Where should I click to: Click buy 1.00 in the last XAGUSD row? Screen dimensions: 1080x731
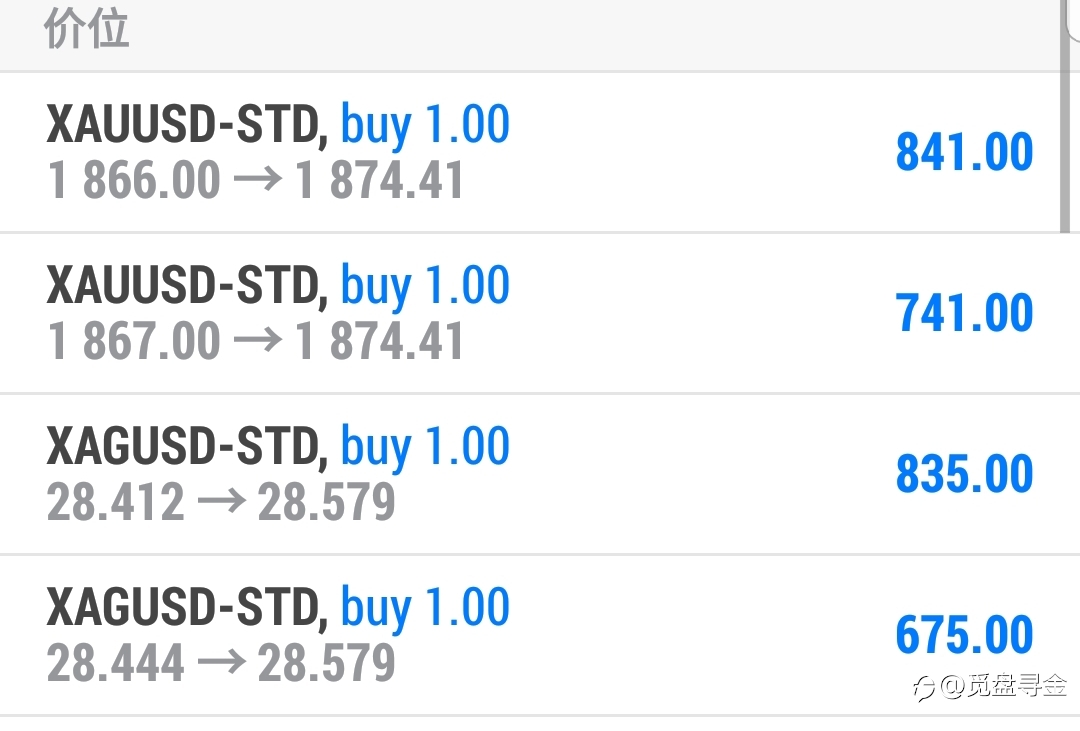click(425, 608)
